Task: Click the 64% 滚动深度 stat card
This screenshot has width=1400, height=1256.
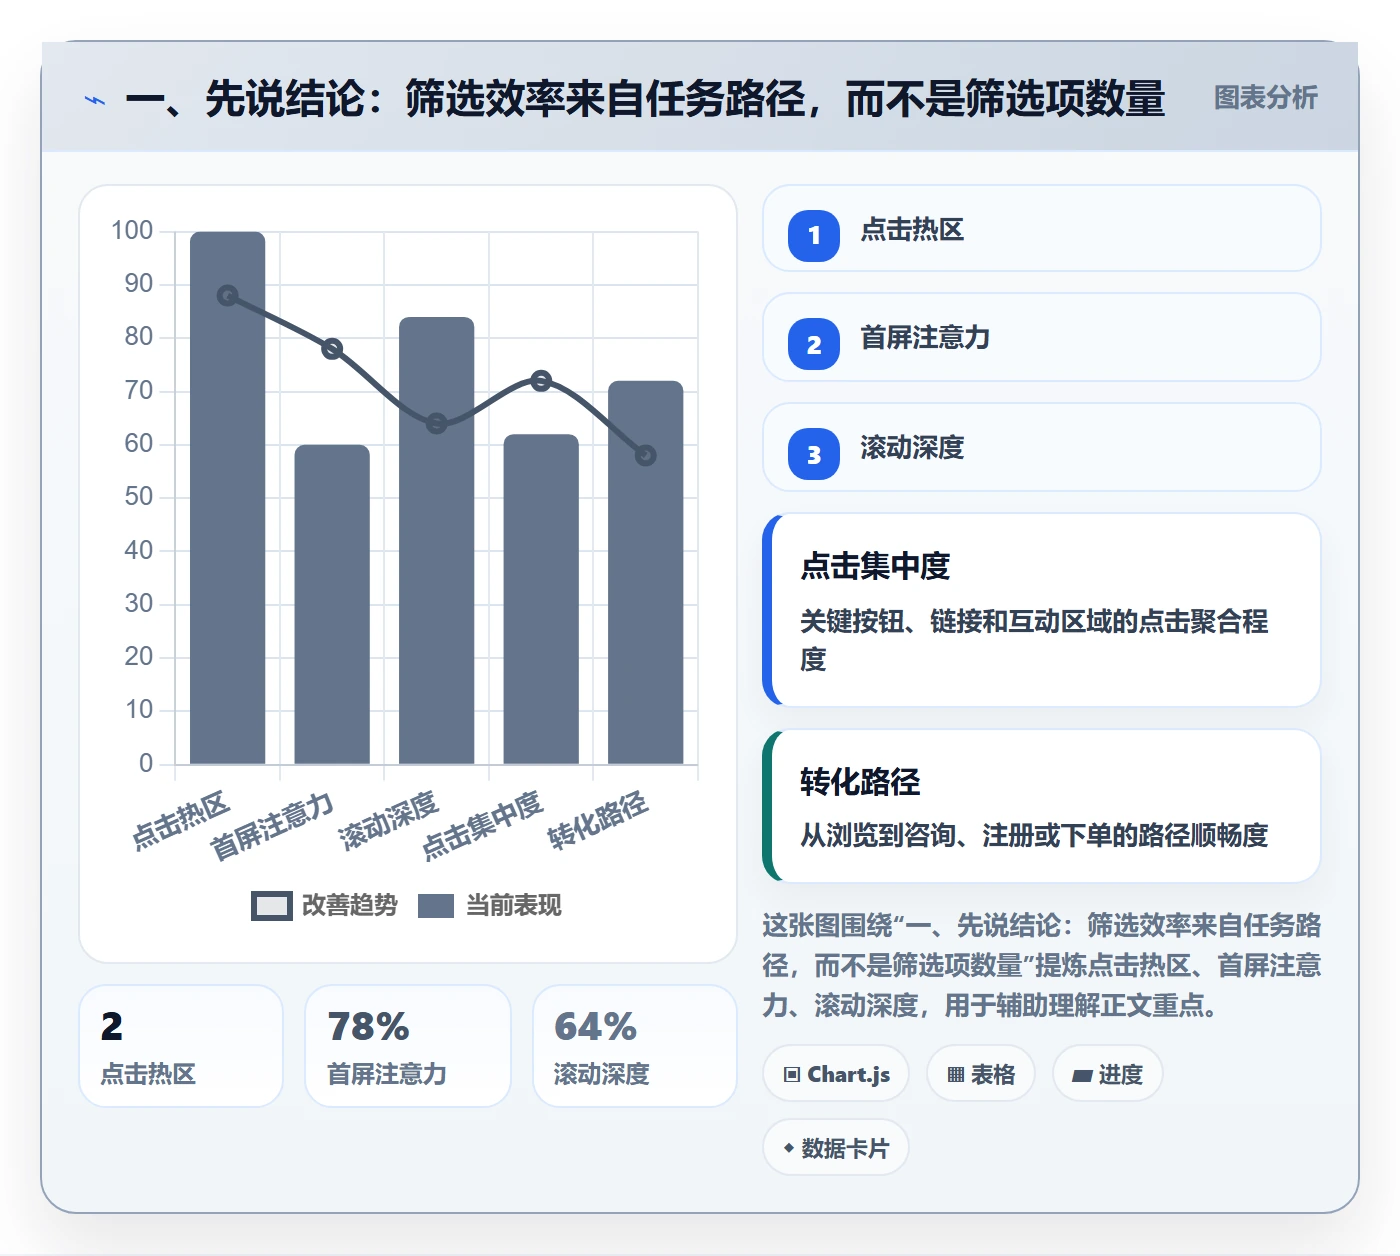Action: [635, 1046]
